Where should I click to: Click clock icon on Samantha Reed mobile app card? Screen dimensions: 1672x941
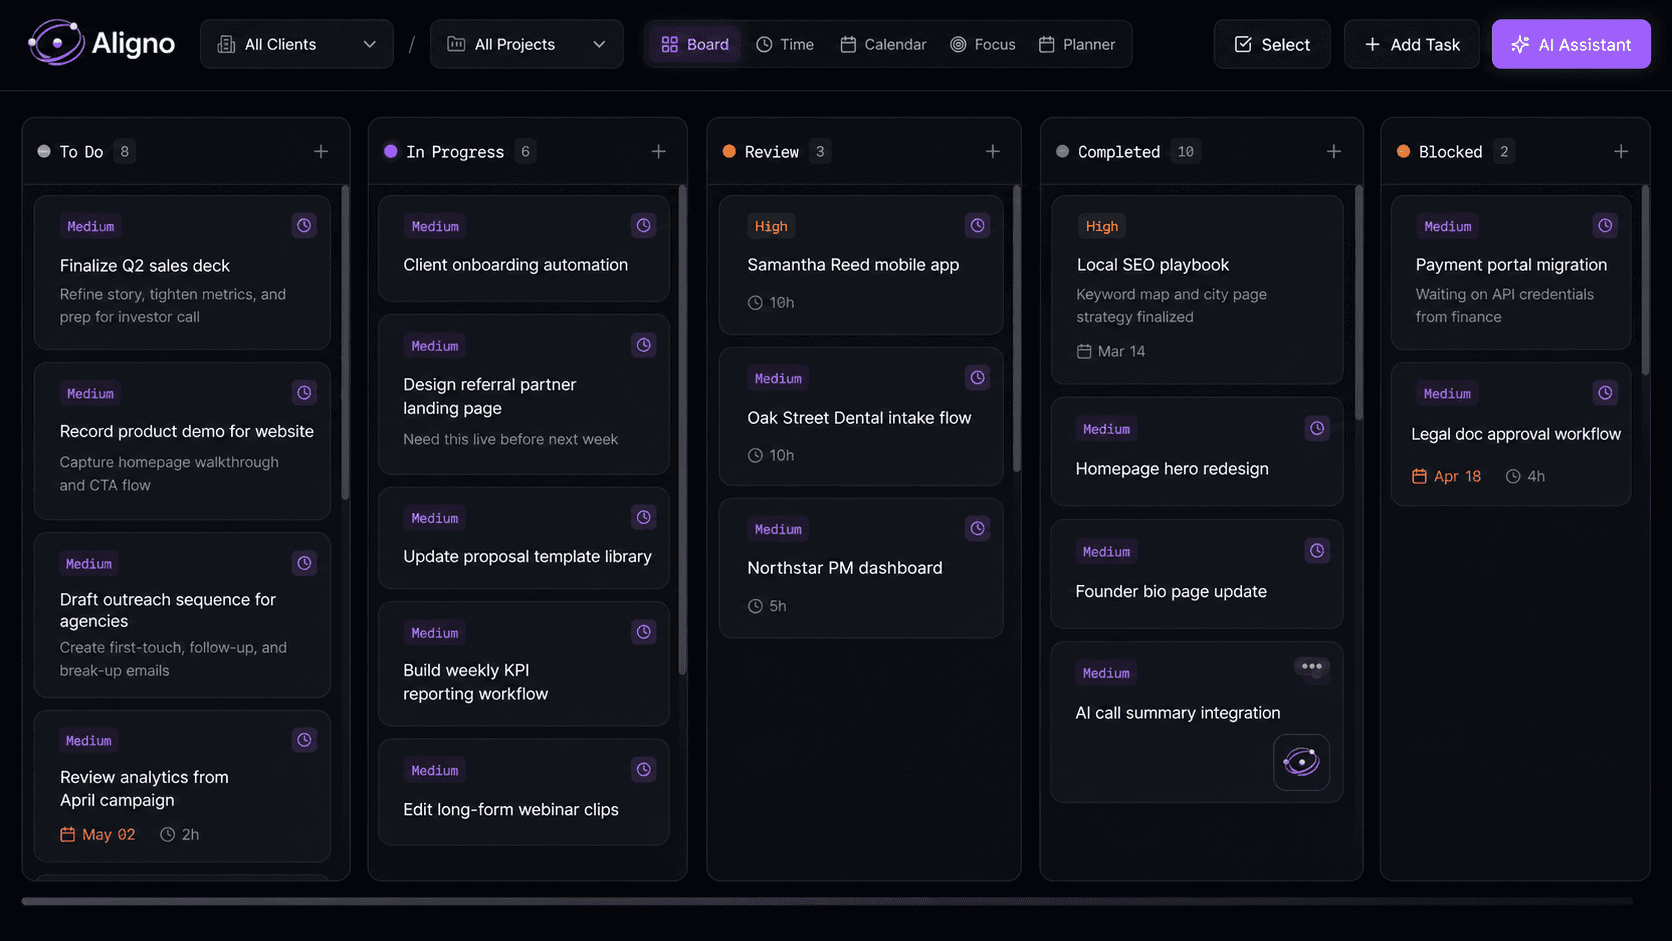click(x=978, y=226)
